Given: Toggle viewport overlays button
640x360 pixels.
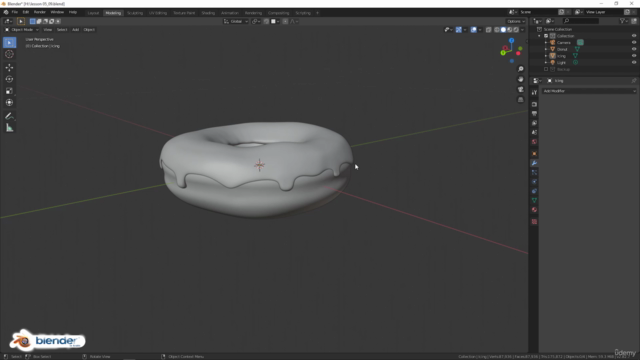Looking at the screenshot, I should 473,30.
